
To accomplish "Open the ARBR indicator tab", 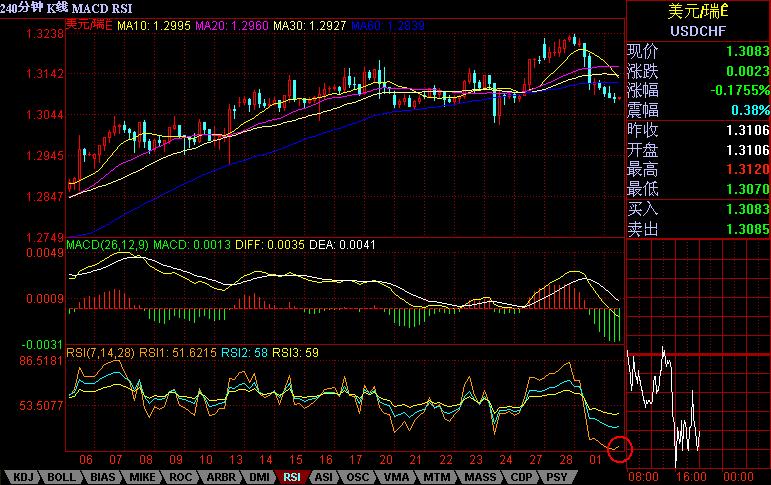I will click(221, 477).
